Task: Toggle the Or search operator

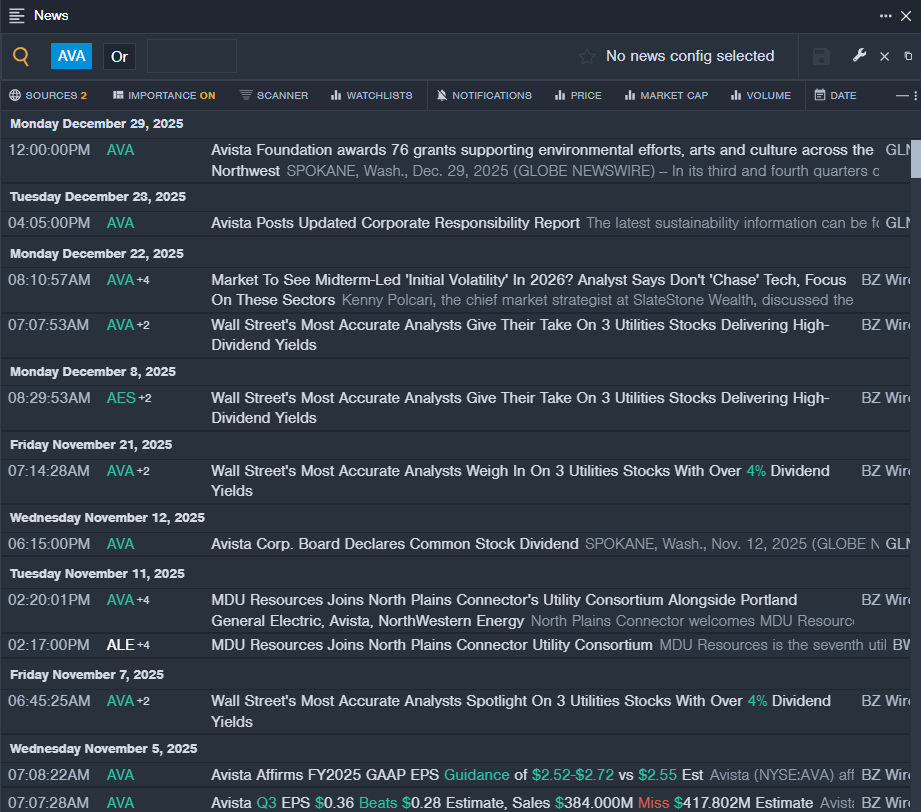Action: [x=119, y=57]
